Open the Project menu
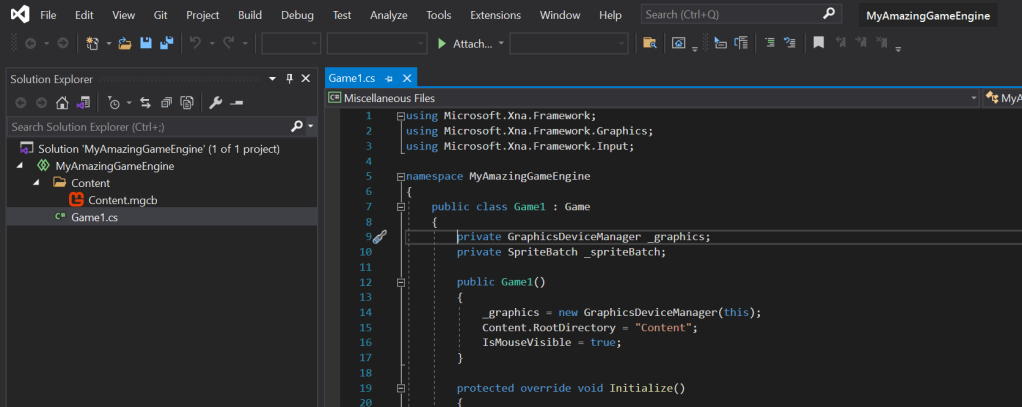Screen dimensions: 1022x407 click(203, 15)
